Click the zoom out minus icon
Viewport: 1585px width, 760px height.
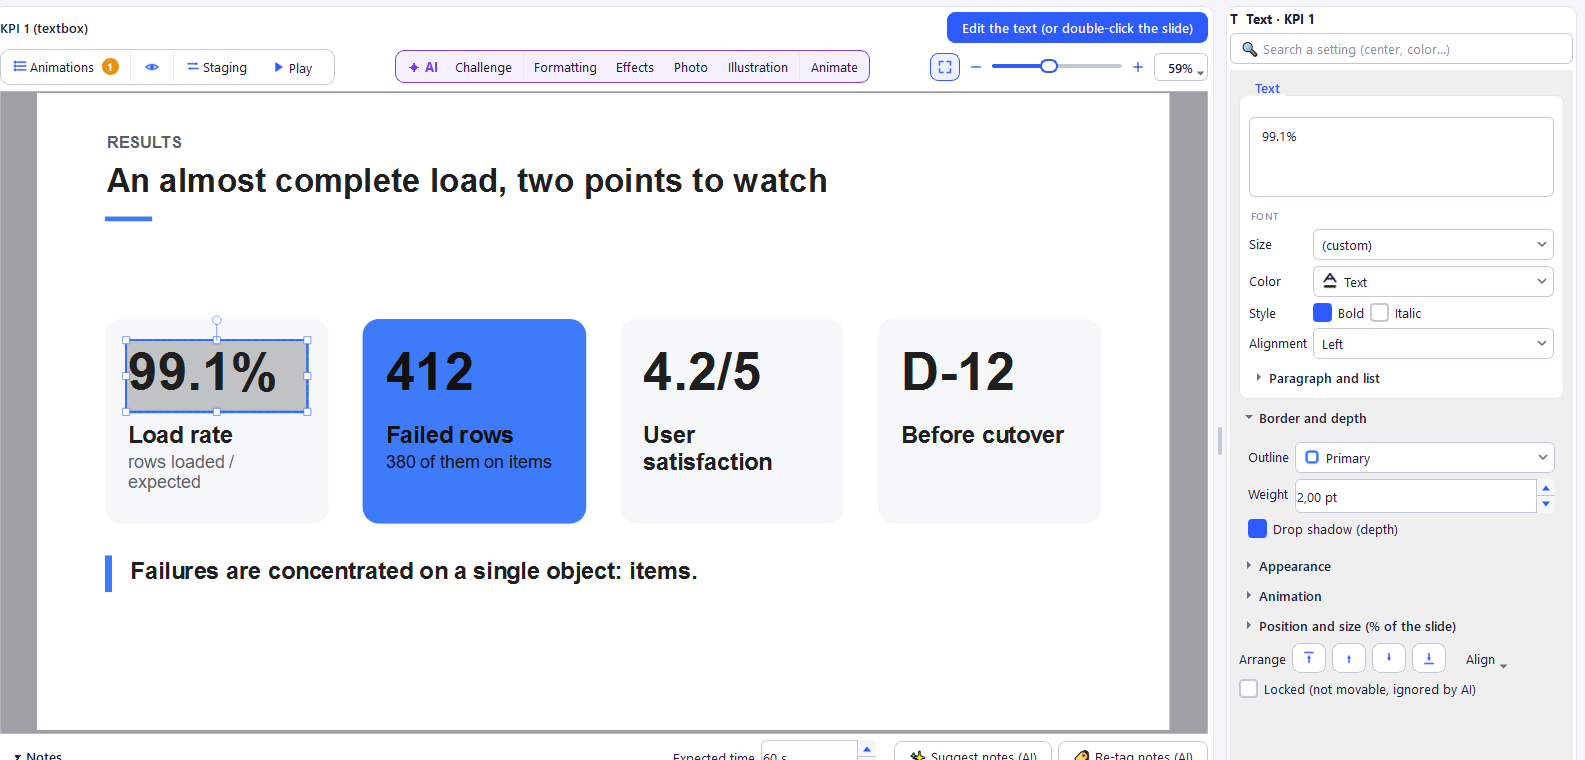point(976,67)
